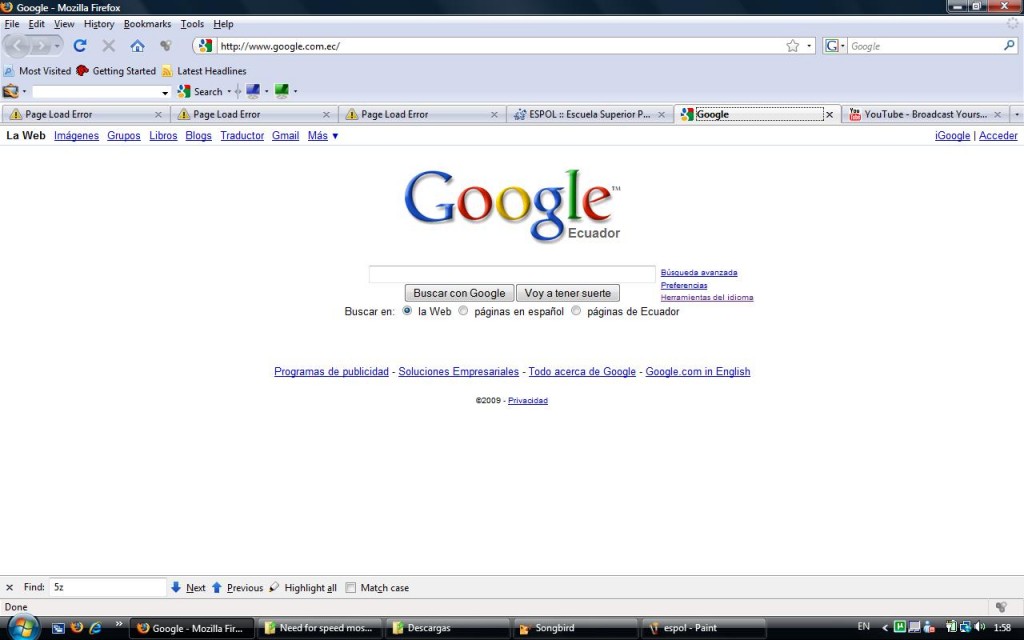Screen dimensions: 1024x640
Task: Select 'páginas de Ecuador' radio button
Action: click(x=575, y=311)
